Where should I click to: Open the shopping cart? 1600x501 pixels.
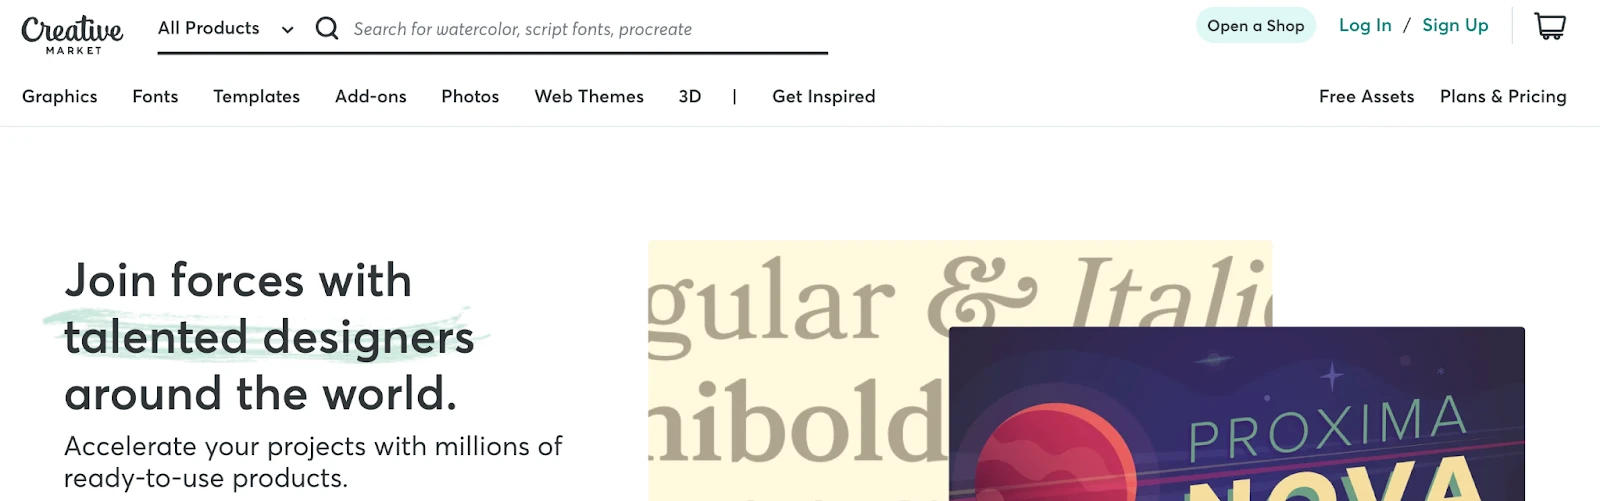pyautogui.click(x=1549, y=26)
